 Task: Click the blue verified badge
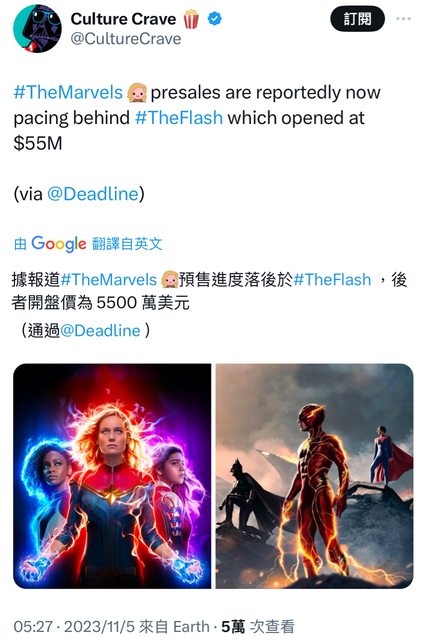(x=215, y=18)
